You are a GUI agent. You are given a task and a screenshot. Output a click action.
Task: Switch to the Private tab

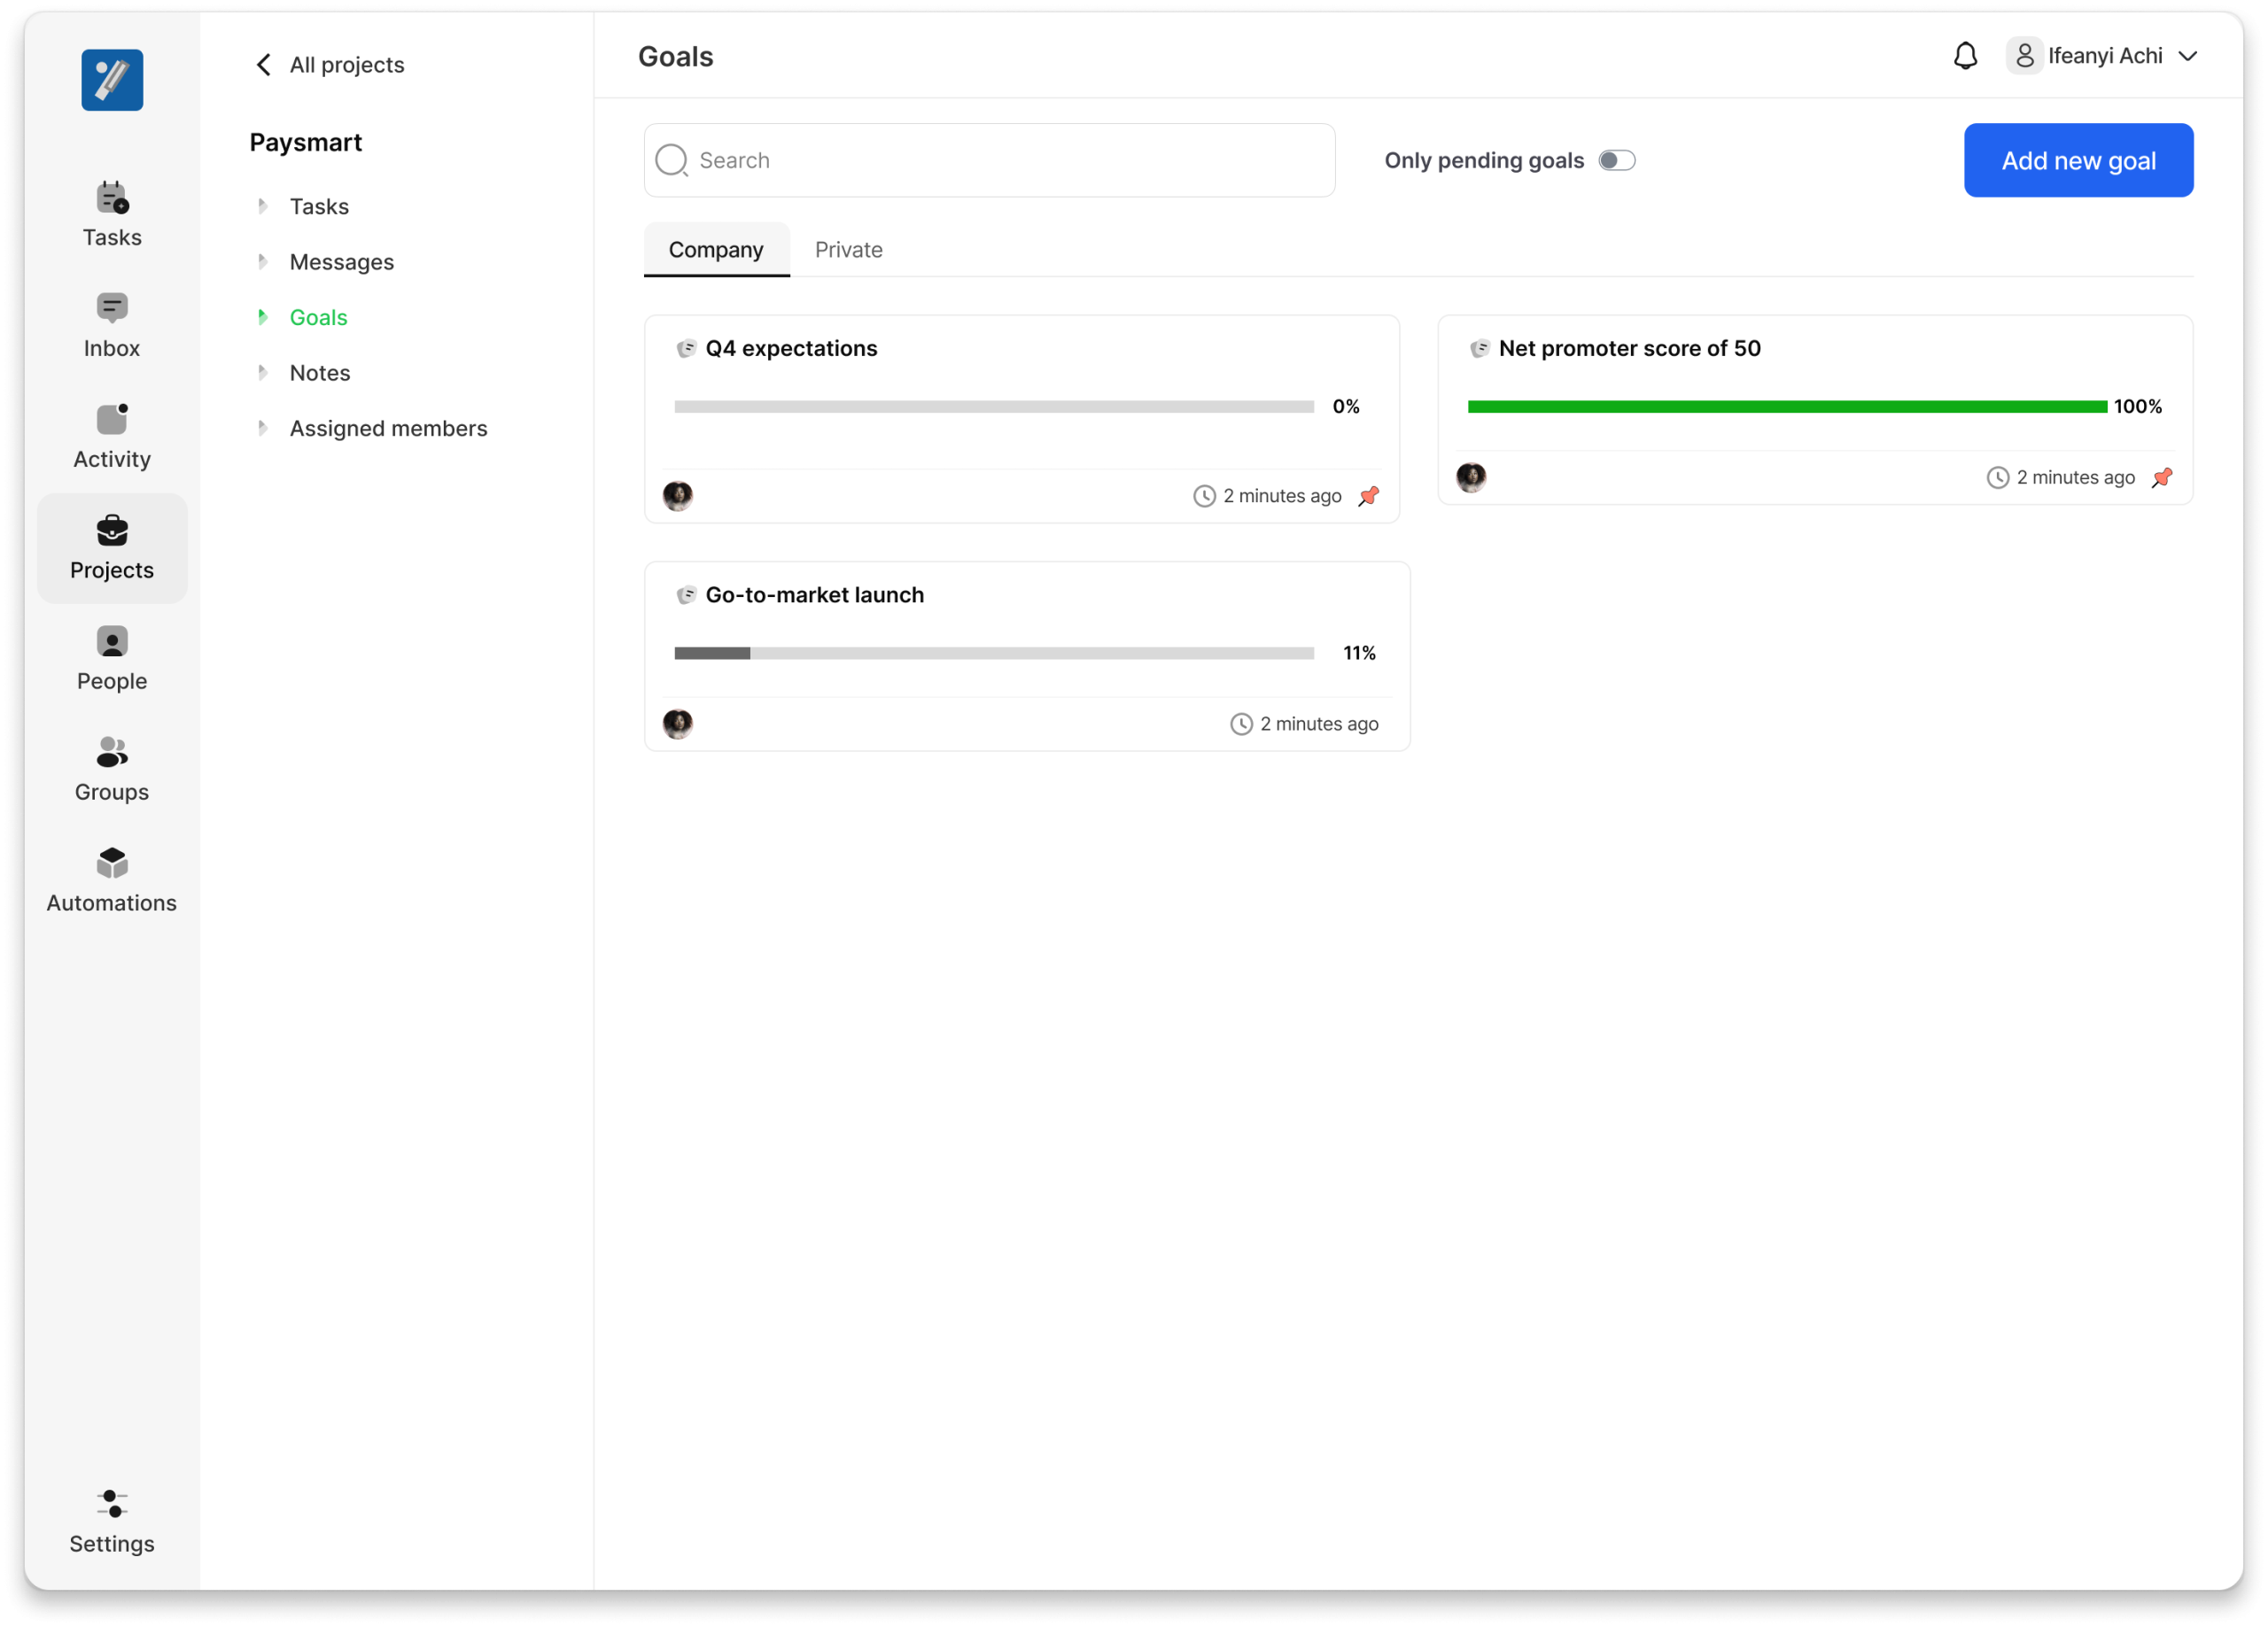[848, 250]
